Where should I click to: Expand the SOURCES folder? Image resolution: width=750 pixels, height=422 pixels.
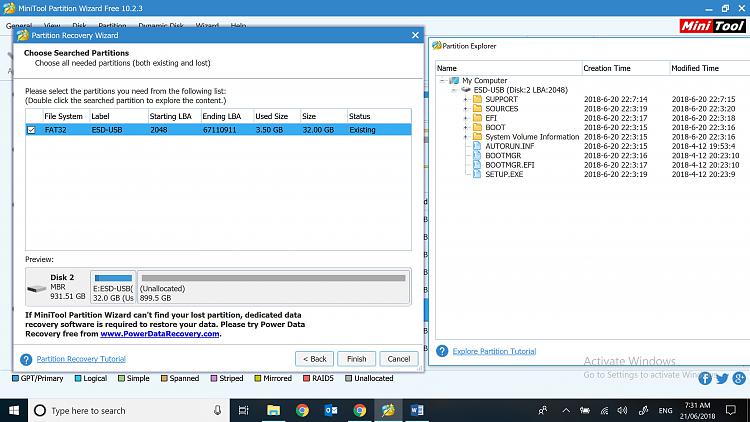coord(465,109)
